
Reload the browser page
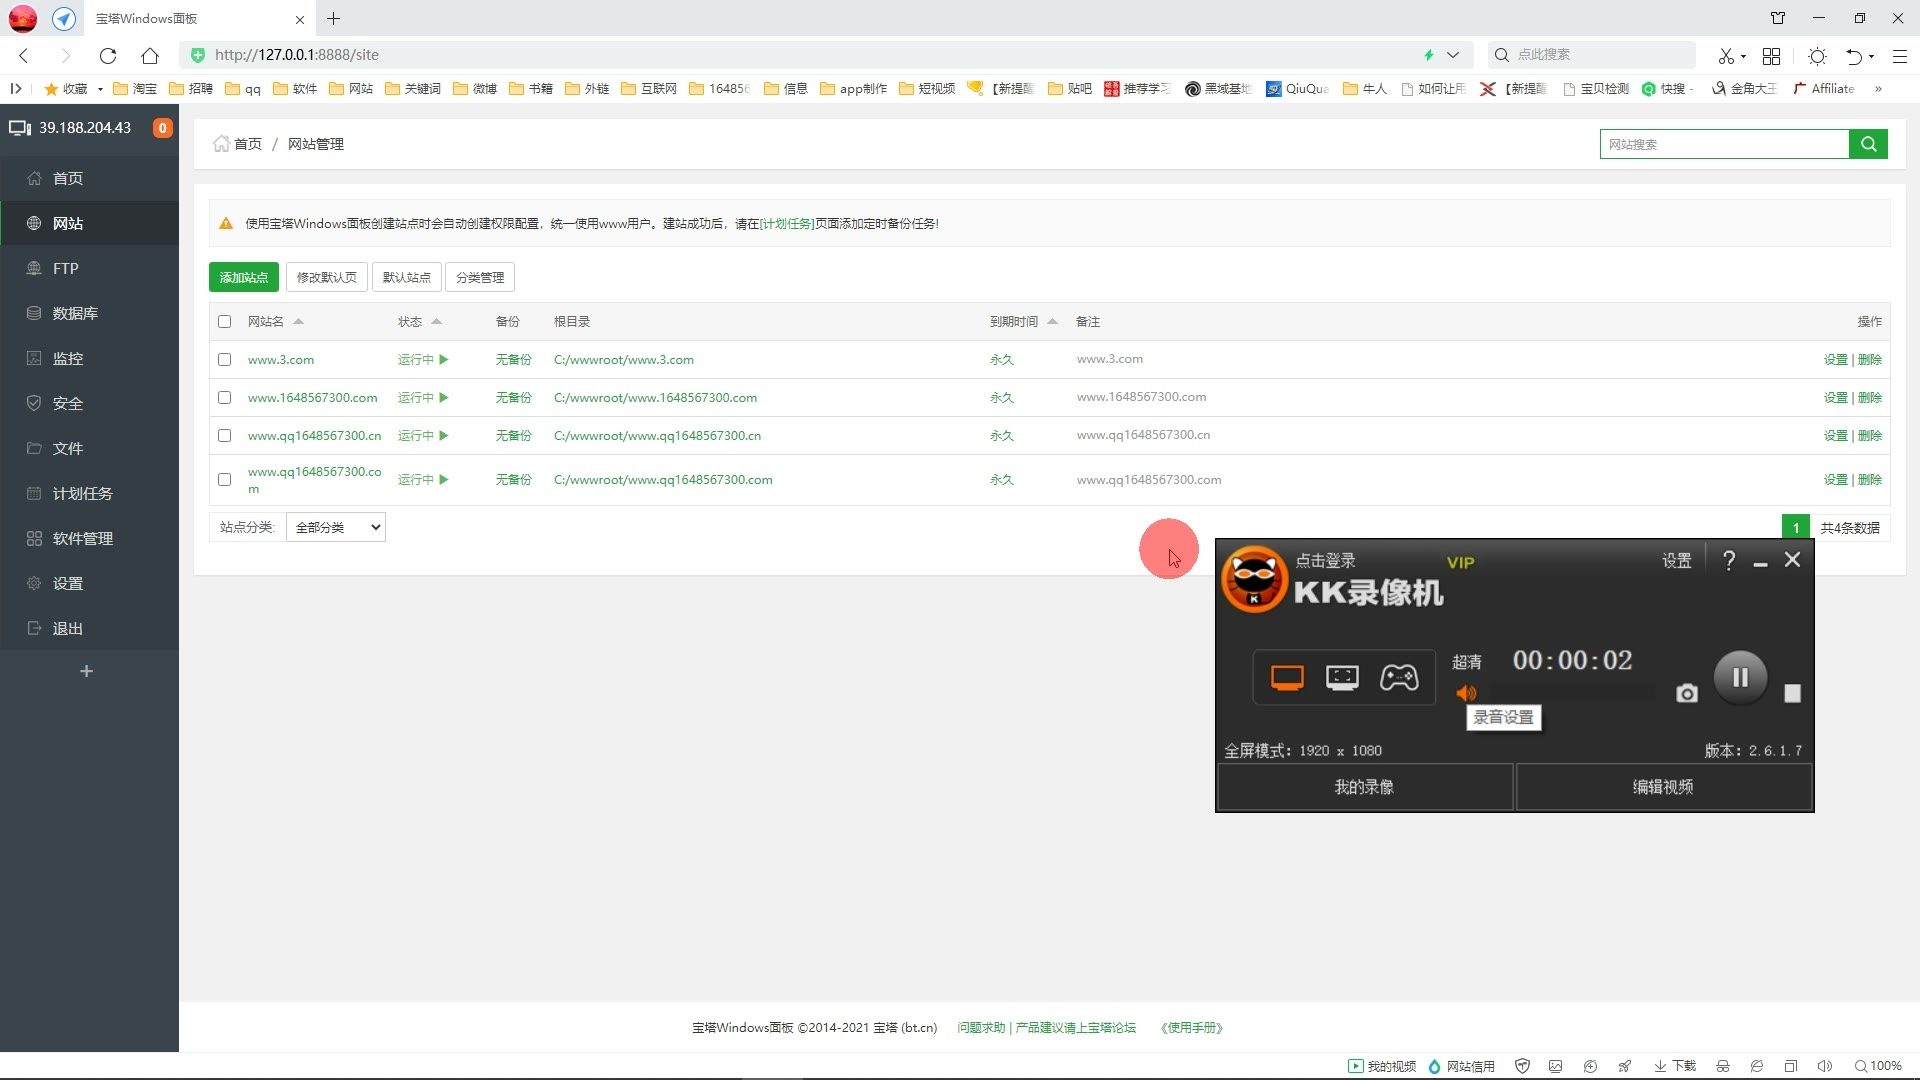(108, 55)
